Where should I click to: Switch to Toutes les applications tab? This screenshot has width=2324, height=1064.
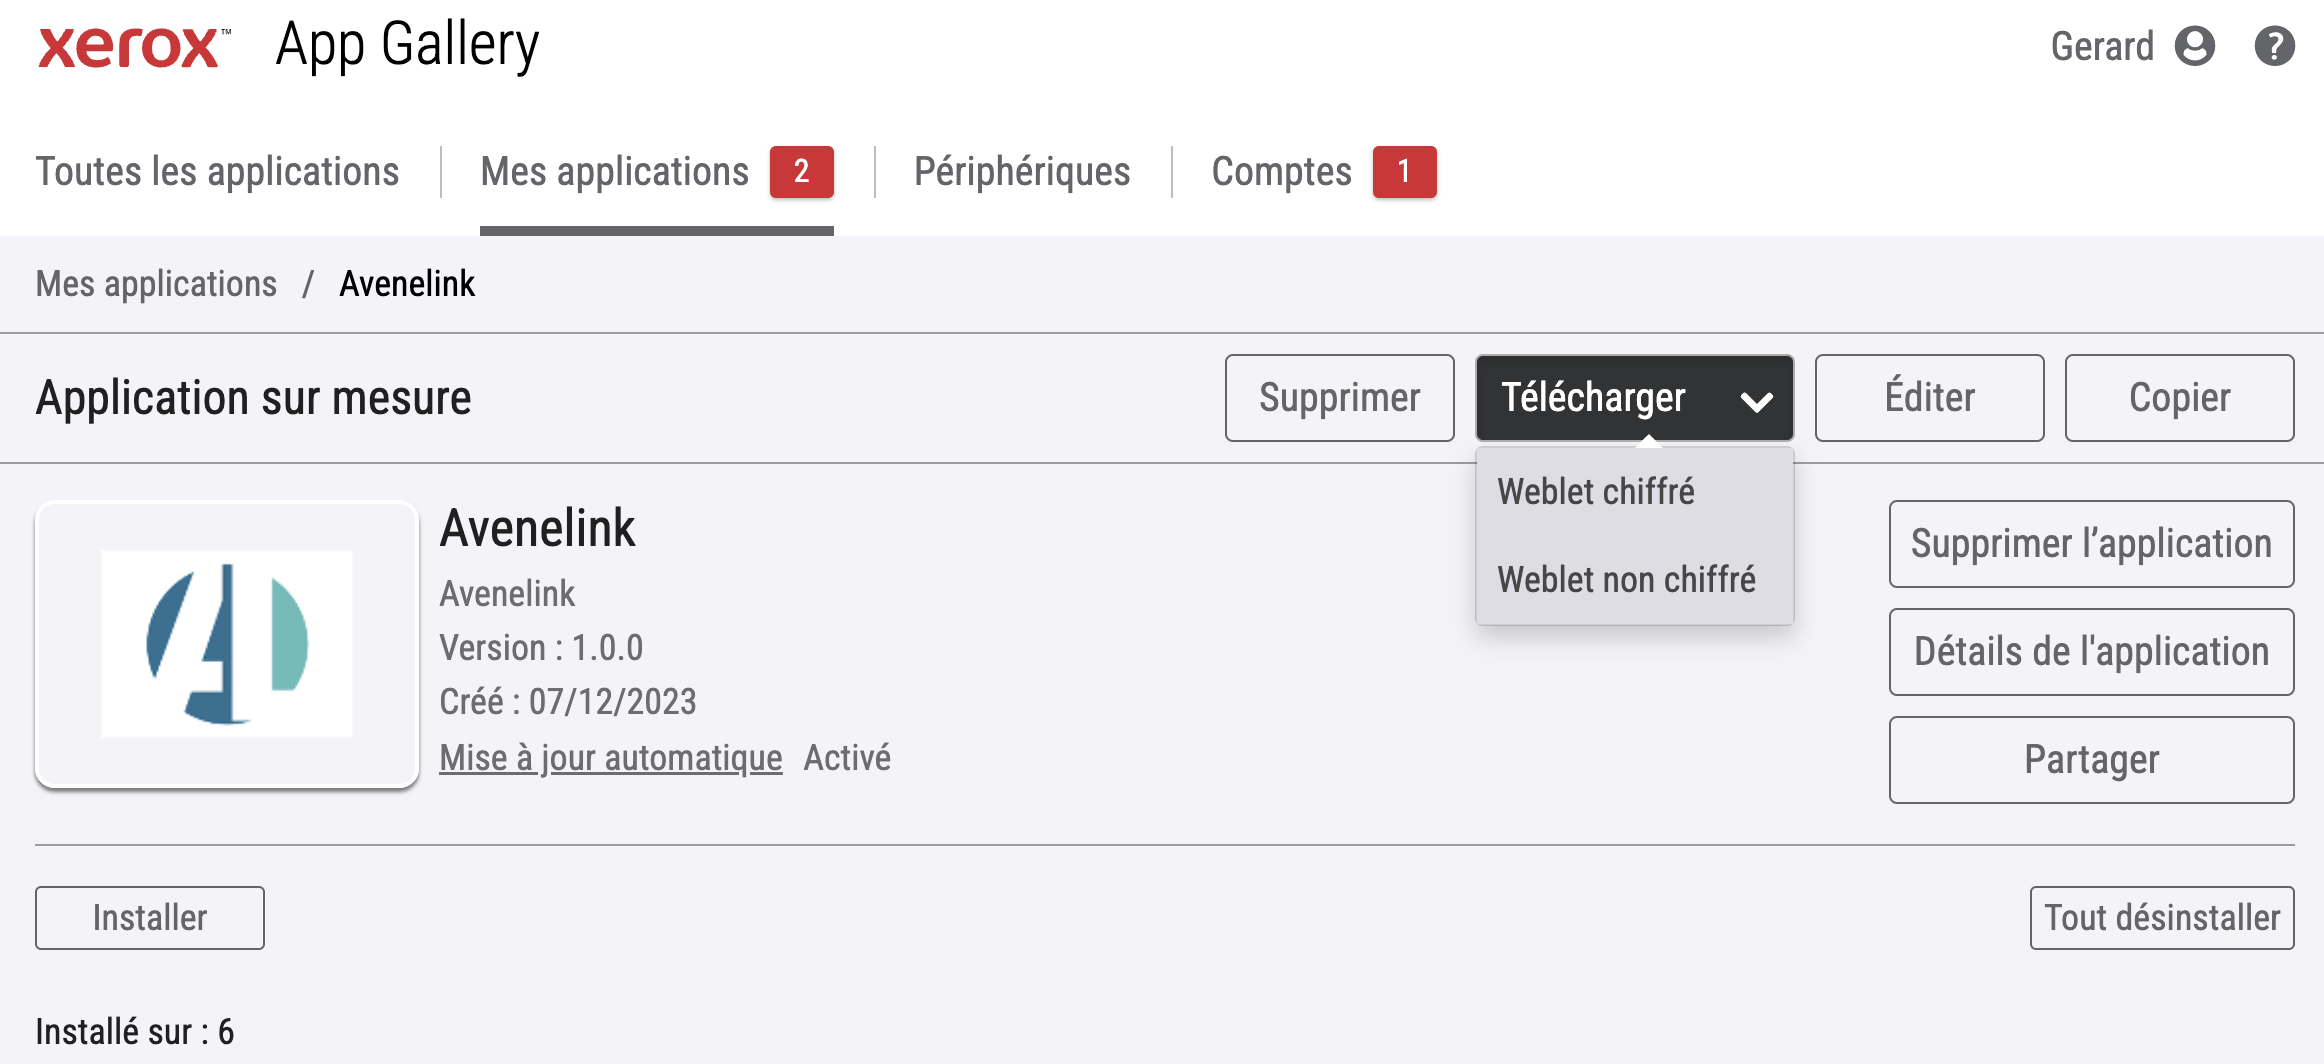coord(218,172)
